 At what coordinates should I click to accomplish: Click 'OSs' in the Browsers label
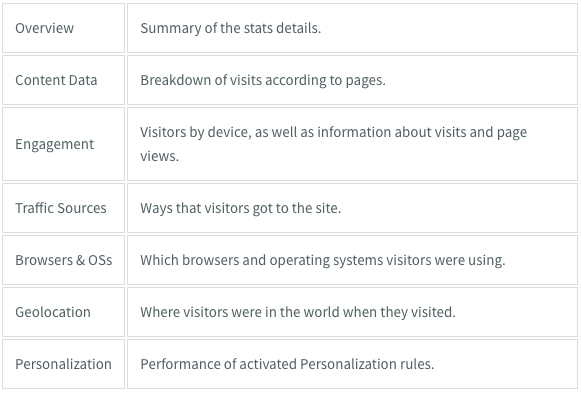tap(100, 260)
